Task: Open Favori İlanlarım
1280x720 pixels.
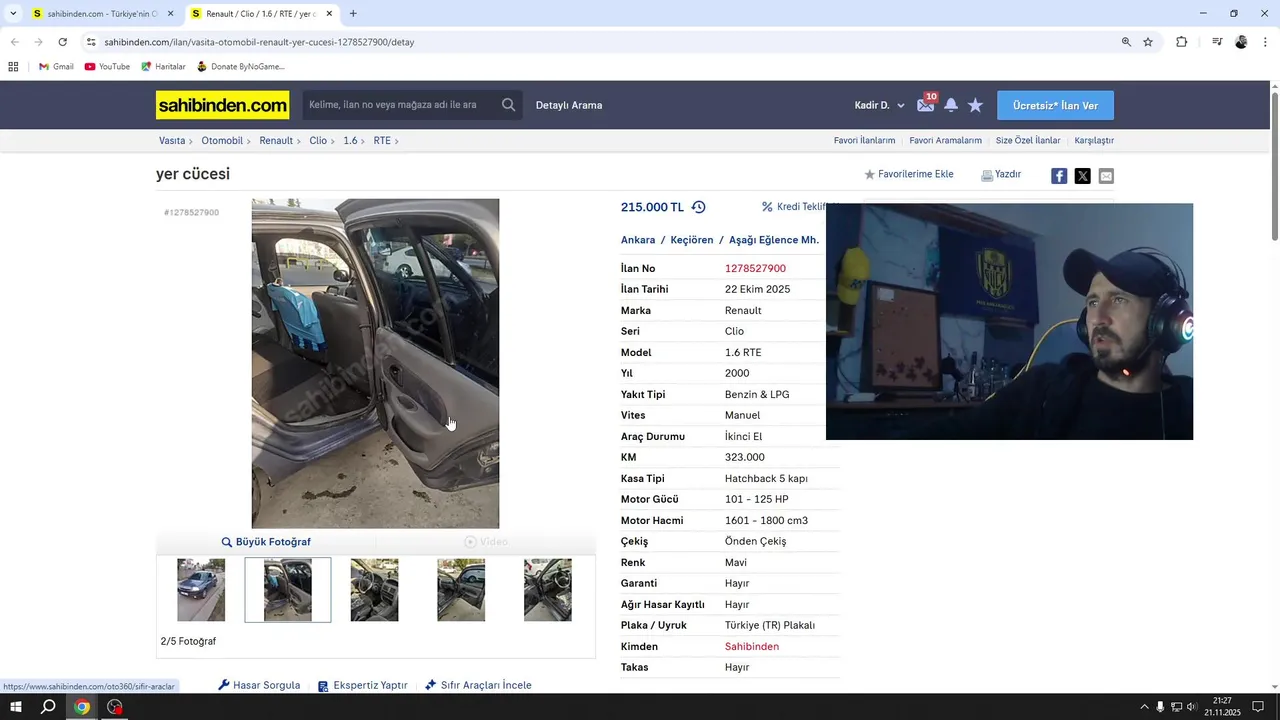Action: click(864, 141)
